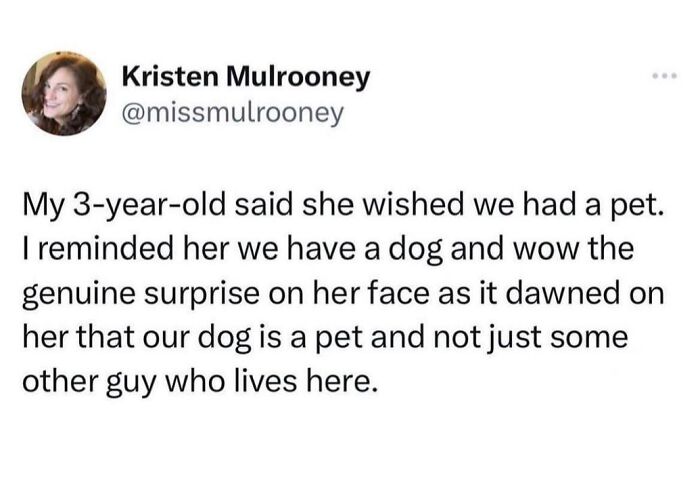Screen dimensions: 700x480
Task: Open the tweet by clicking its body text
Action: pyautogui.click(x=344, y=293)
